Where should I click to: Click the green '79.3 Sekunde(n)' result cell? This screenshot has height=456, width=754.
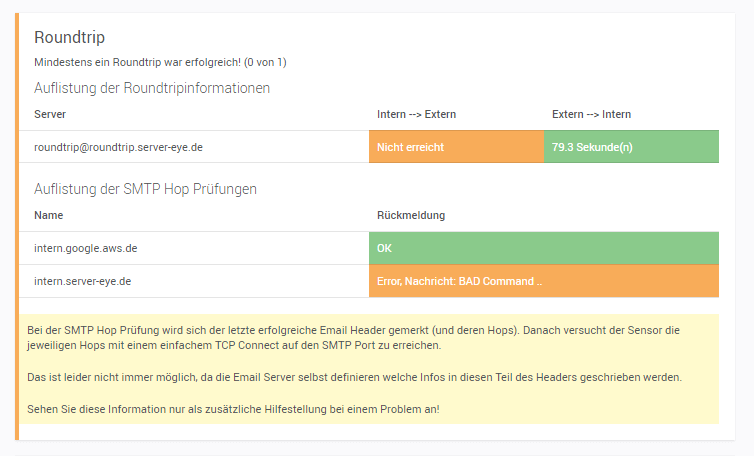click(x=630, y=147)
